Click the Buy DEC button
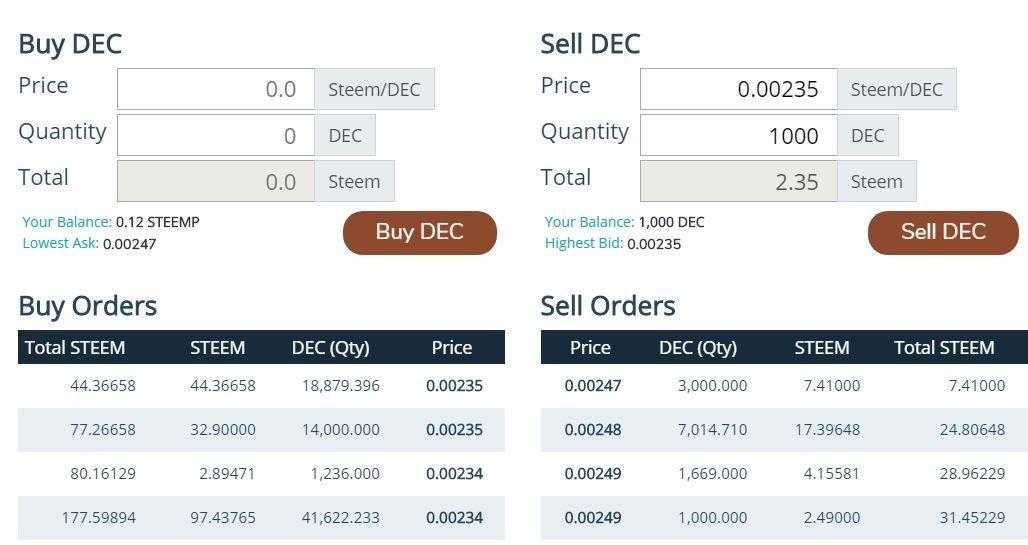The height and width of the screenshot is (545, 1028). pos(420,232)
